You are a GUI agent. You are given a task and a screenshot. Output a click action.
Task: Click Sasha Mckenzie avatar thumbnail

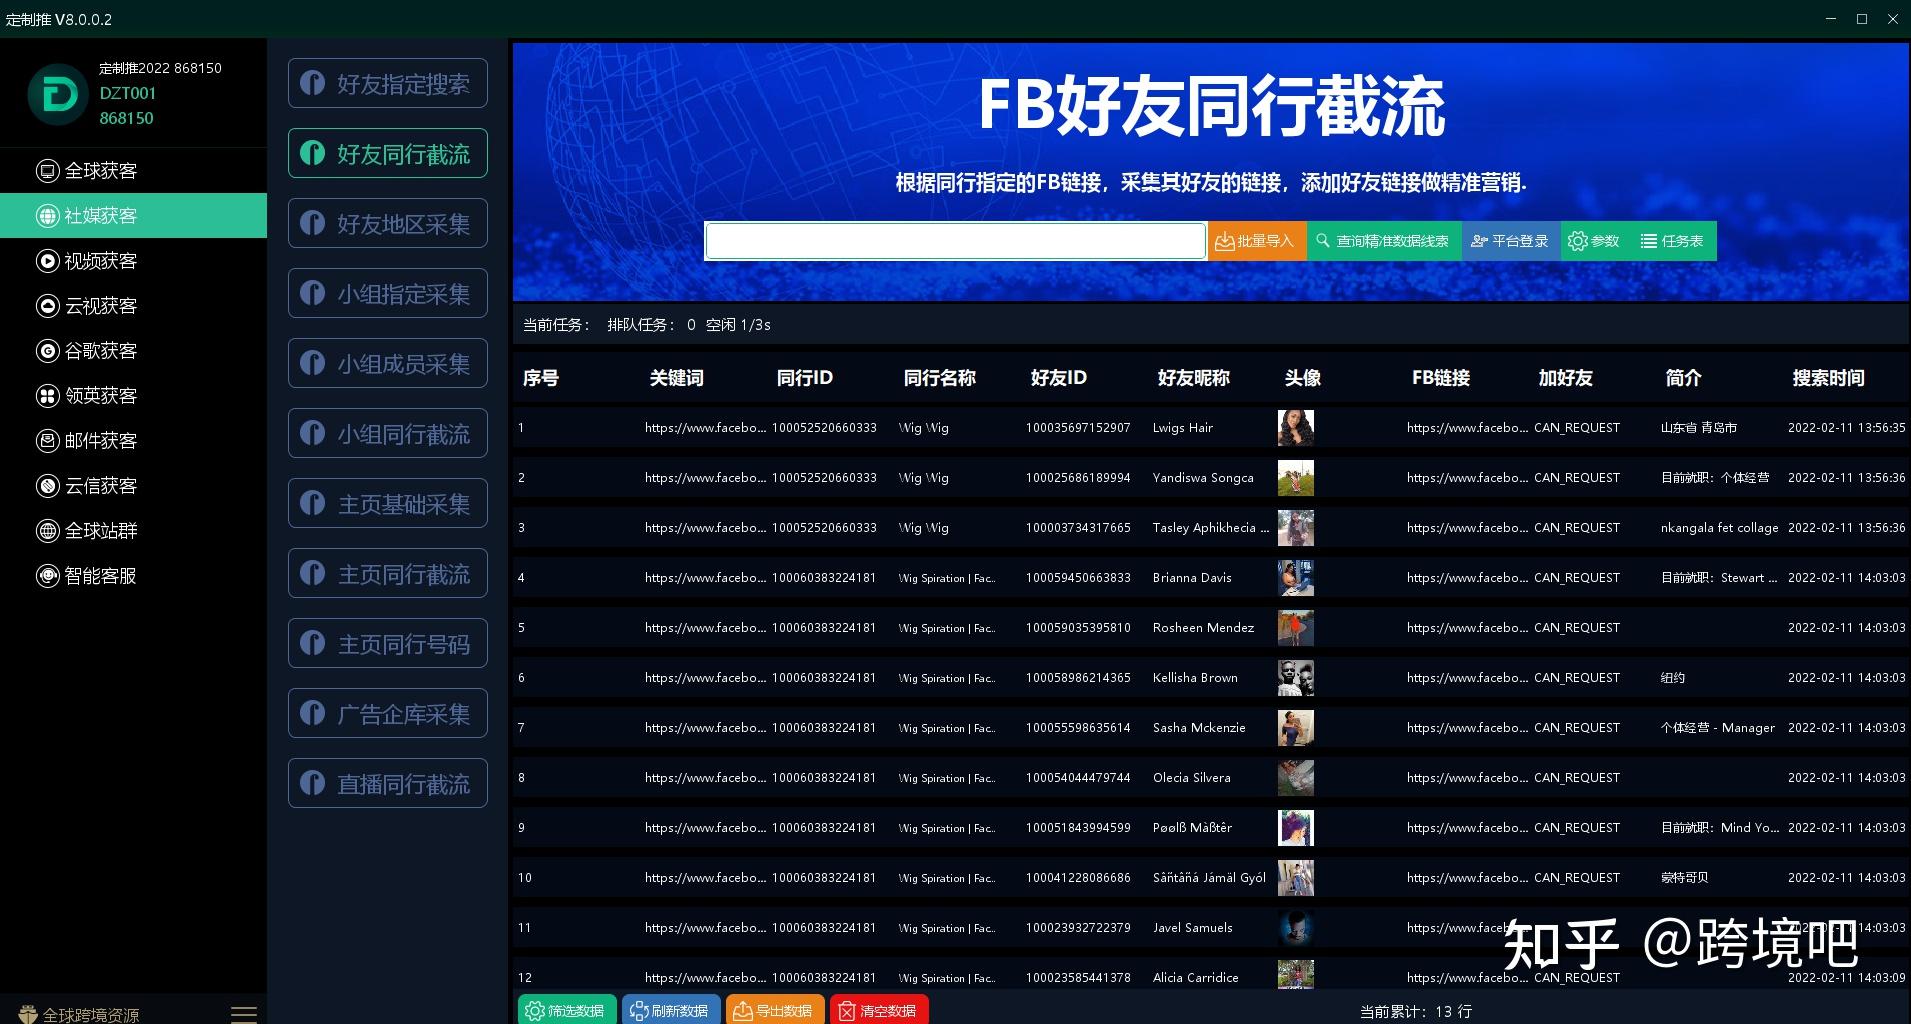pos(1296,728)
